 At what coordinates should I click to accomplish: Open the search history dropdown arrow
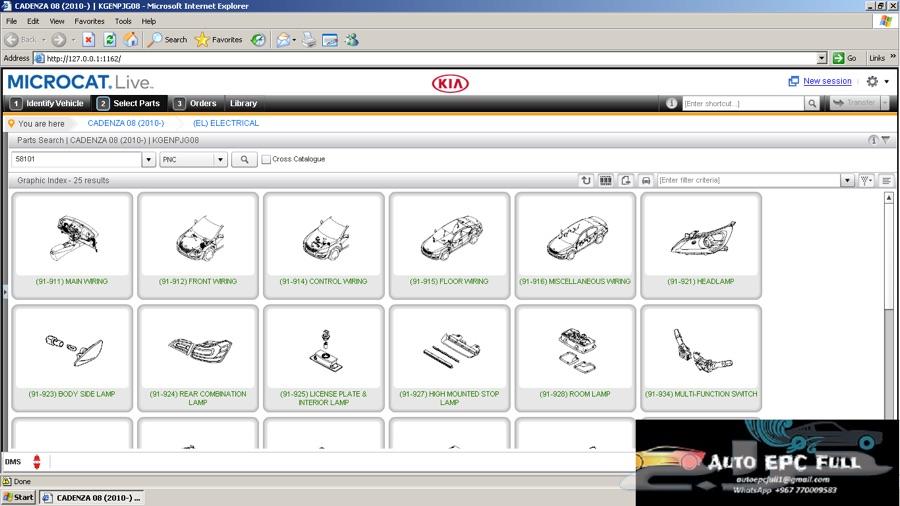click(x=149, y=159)
